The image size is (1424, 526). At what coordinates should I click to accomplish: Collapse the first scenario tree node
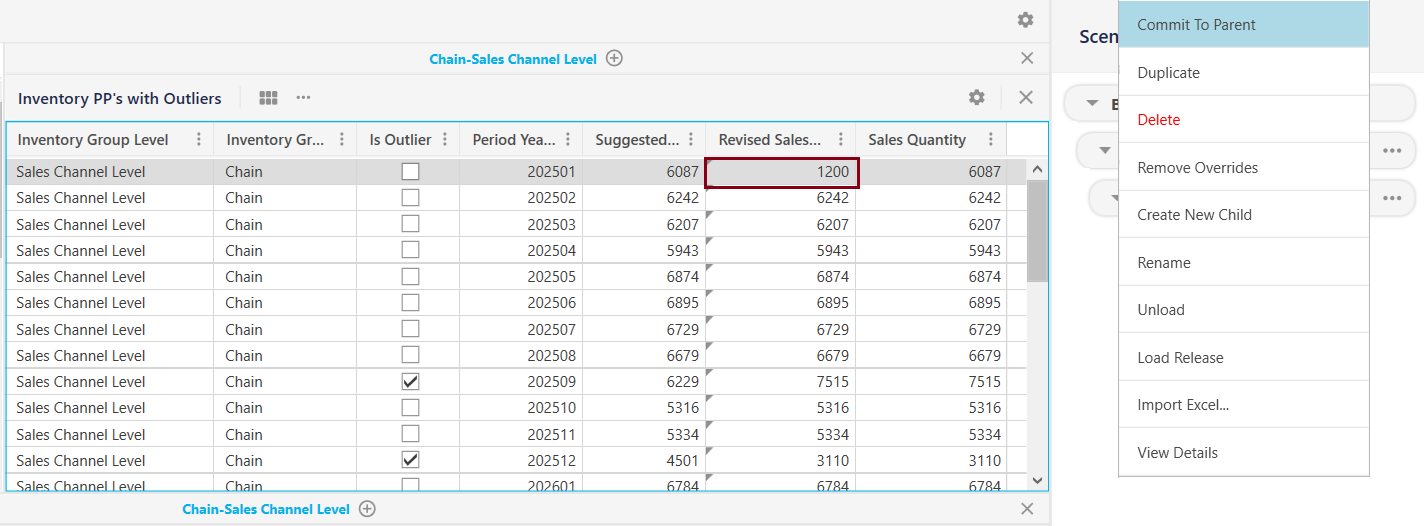[x=1092, y=103]
